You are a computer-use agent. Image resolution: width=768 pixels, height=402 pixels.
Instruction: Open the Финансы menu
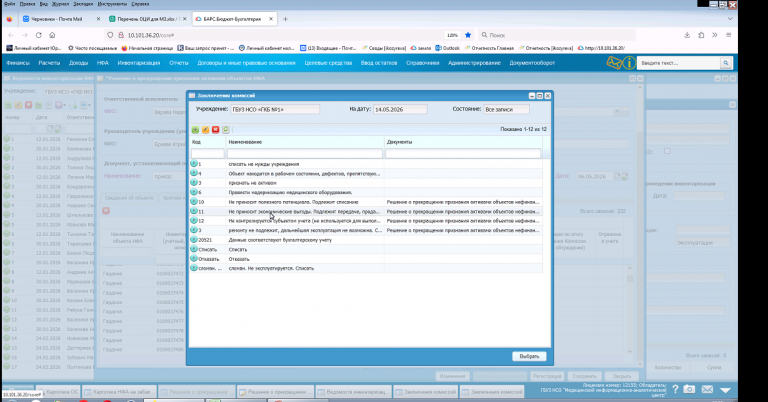[18, 63]
